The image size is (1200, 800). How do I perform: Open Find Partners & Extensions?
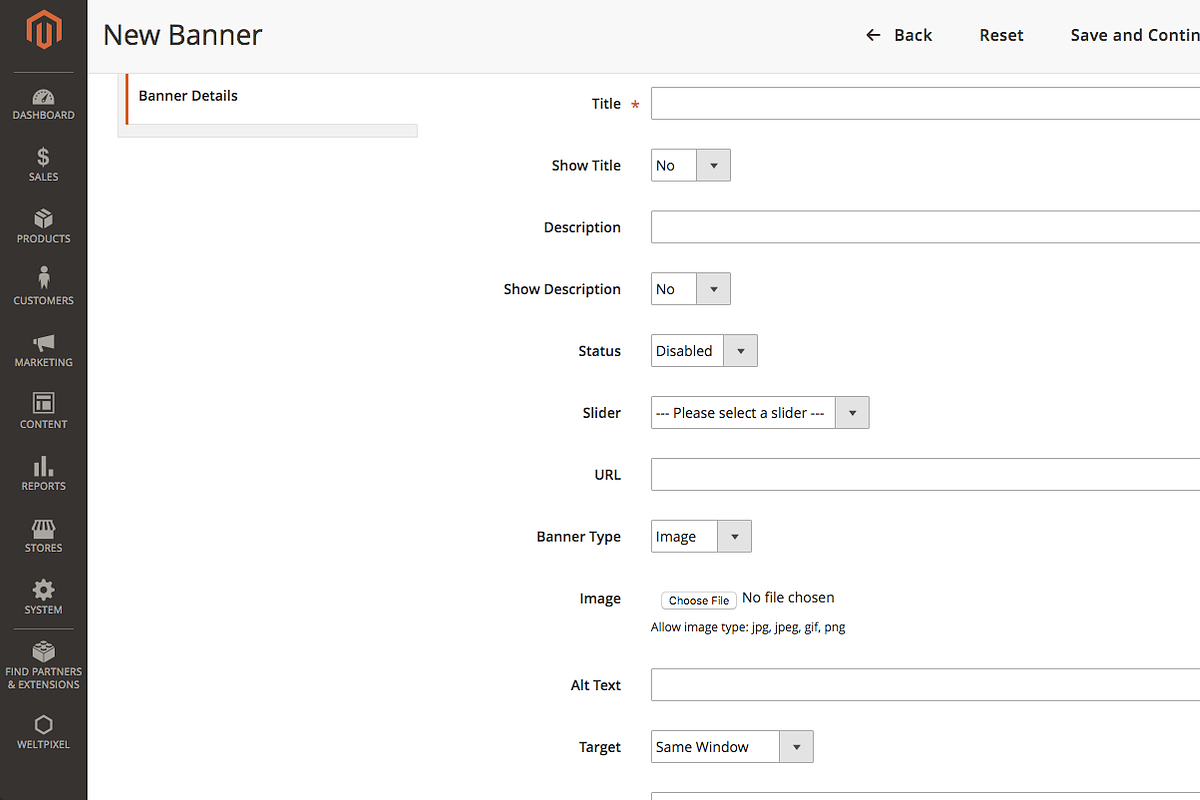43,665
